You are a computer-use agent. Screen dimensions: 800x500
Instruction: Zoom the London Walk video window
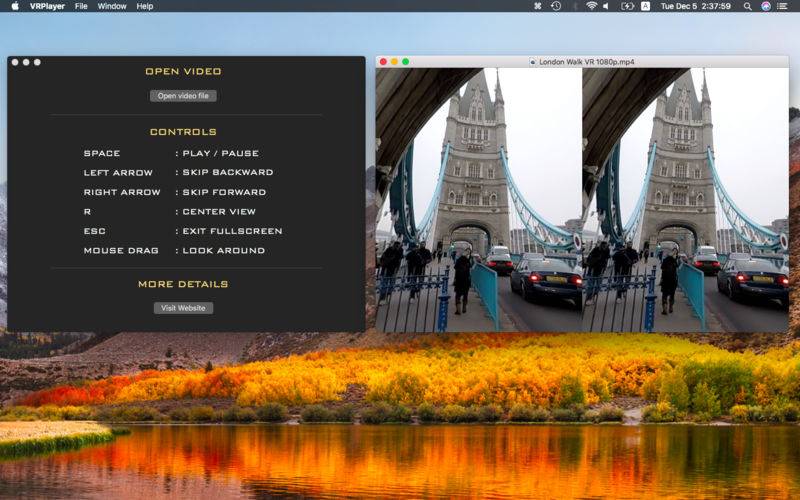coord(406,62)
